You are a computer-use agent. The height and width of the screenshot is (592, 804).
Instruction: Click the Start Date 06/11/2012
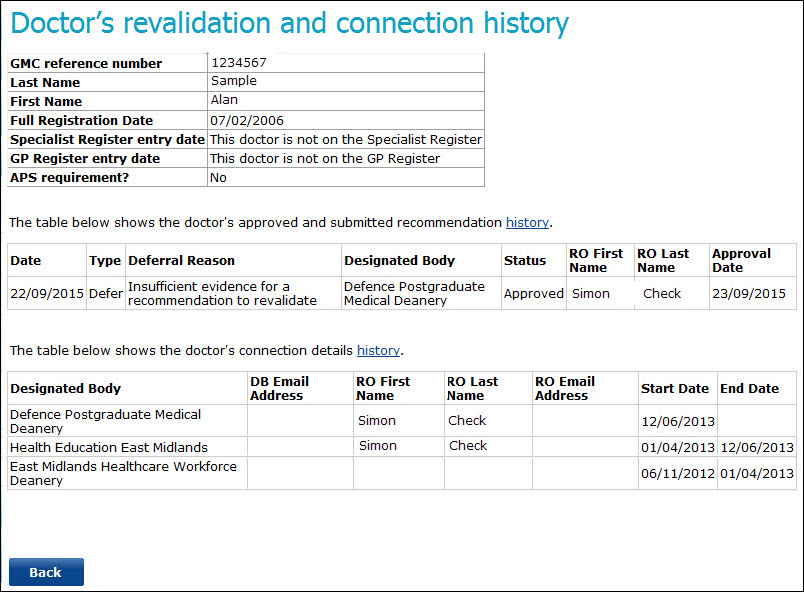678,474
